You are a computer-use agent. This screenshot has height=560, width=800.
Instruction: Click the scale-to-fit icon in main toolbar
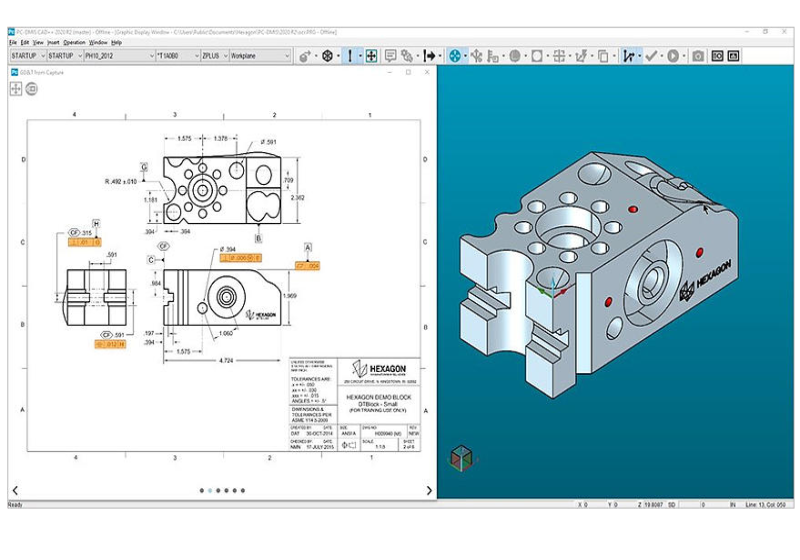(371, 56)
